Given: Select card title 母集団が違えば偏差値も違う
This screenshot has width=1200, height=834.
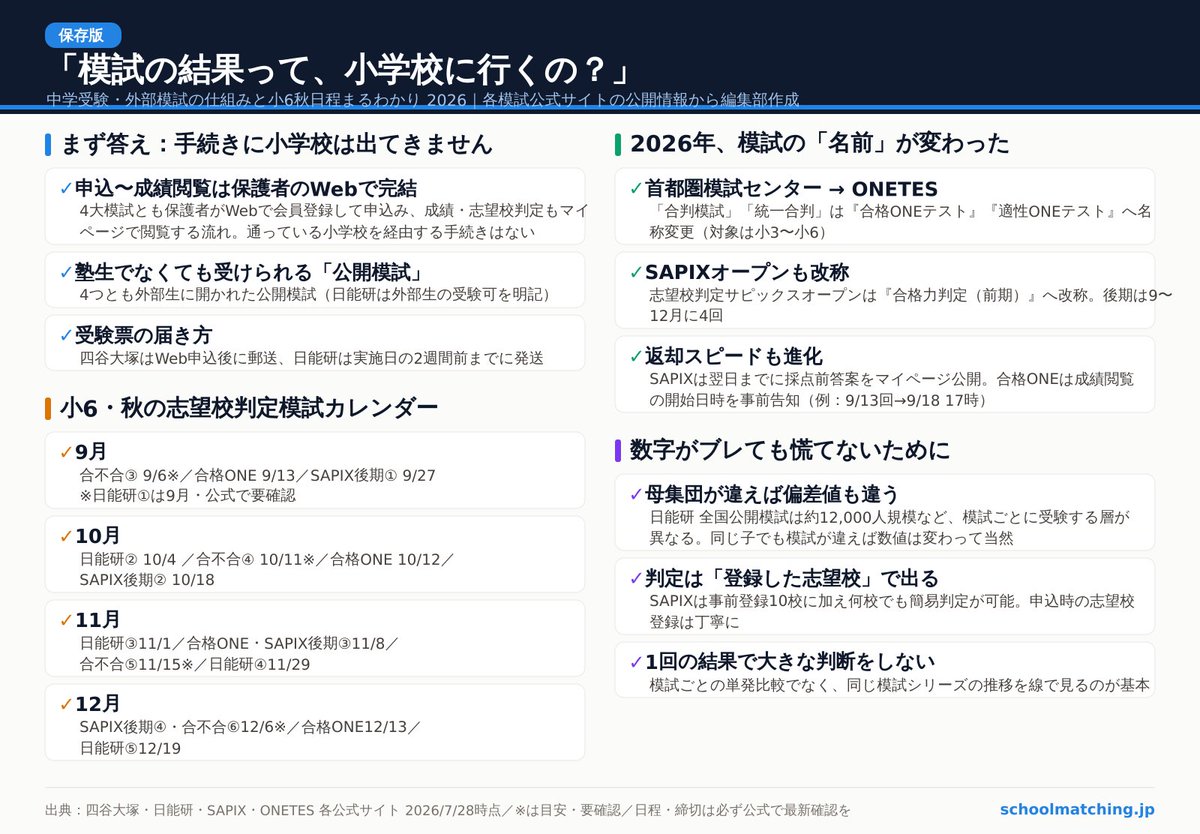Looking at the screenshot, I should [x=772, y=495].
